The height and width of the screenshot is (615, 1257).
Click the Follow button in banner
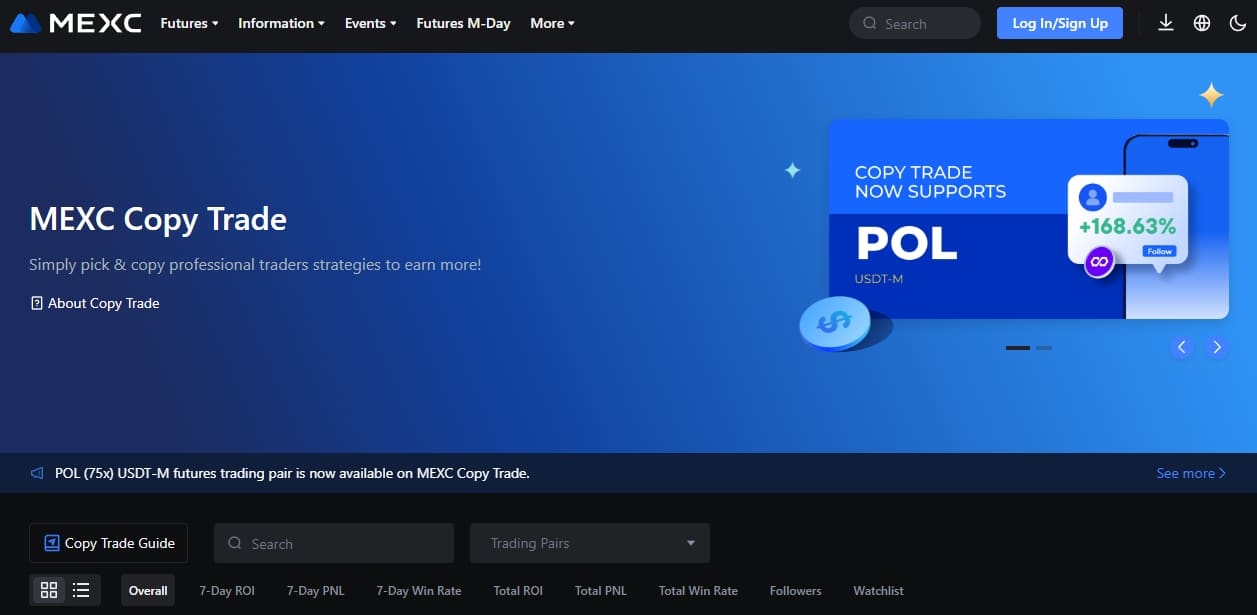click(x=1160, y=251)
